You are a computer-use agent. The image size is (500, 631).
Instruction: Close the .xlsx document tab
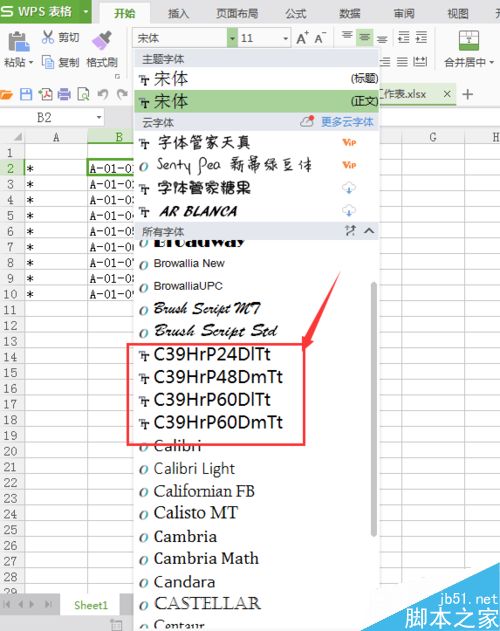[x=447, y=94]
